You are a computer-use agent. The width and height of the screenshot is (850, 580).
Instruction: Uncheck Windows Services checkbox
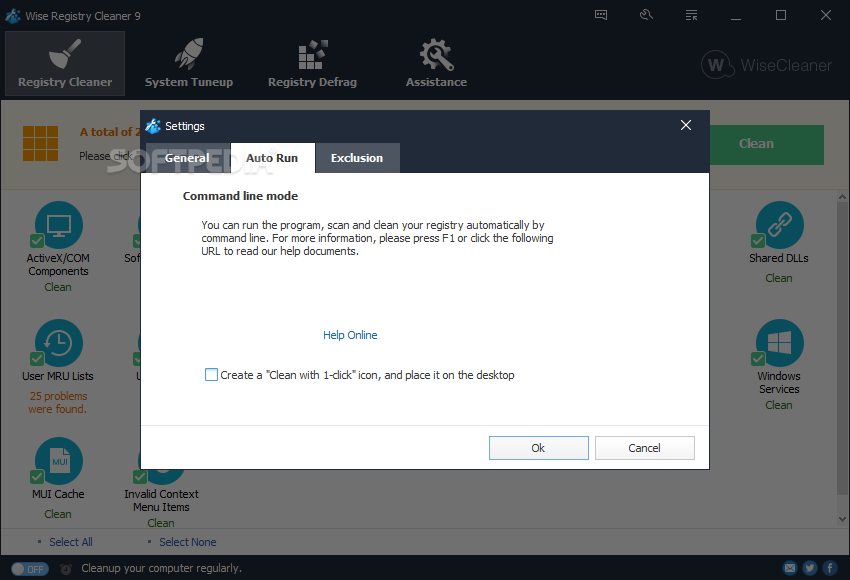click(x=758, y=359)
